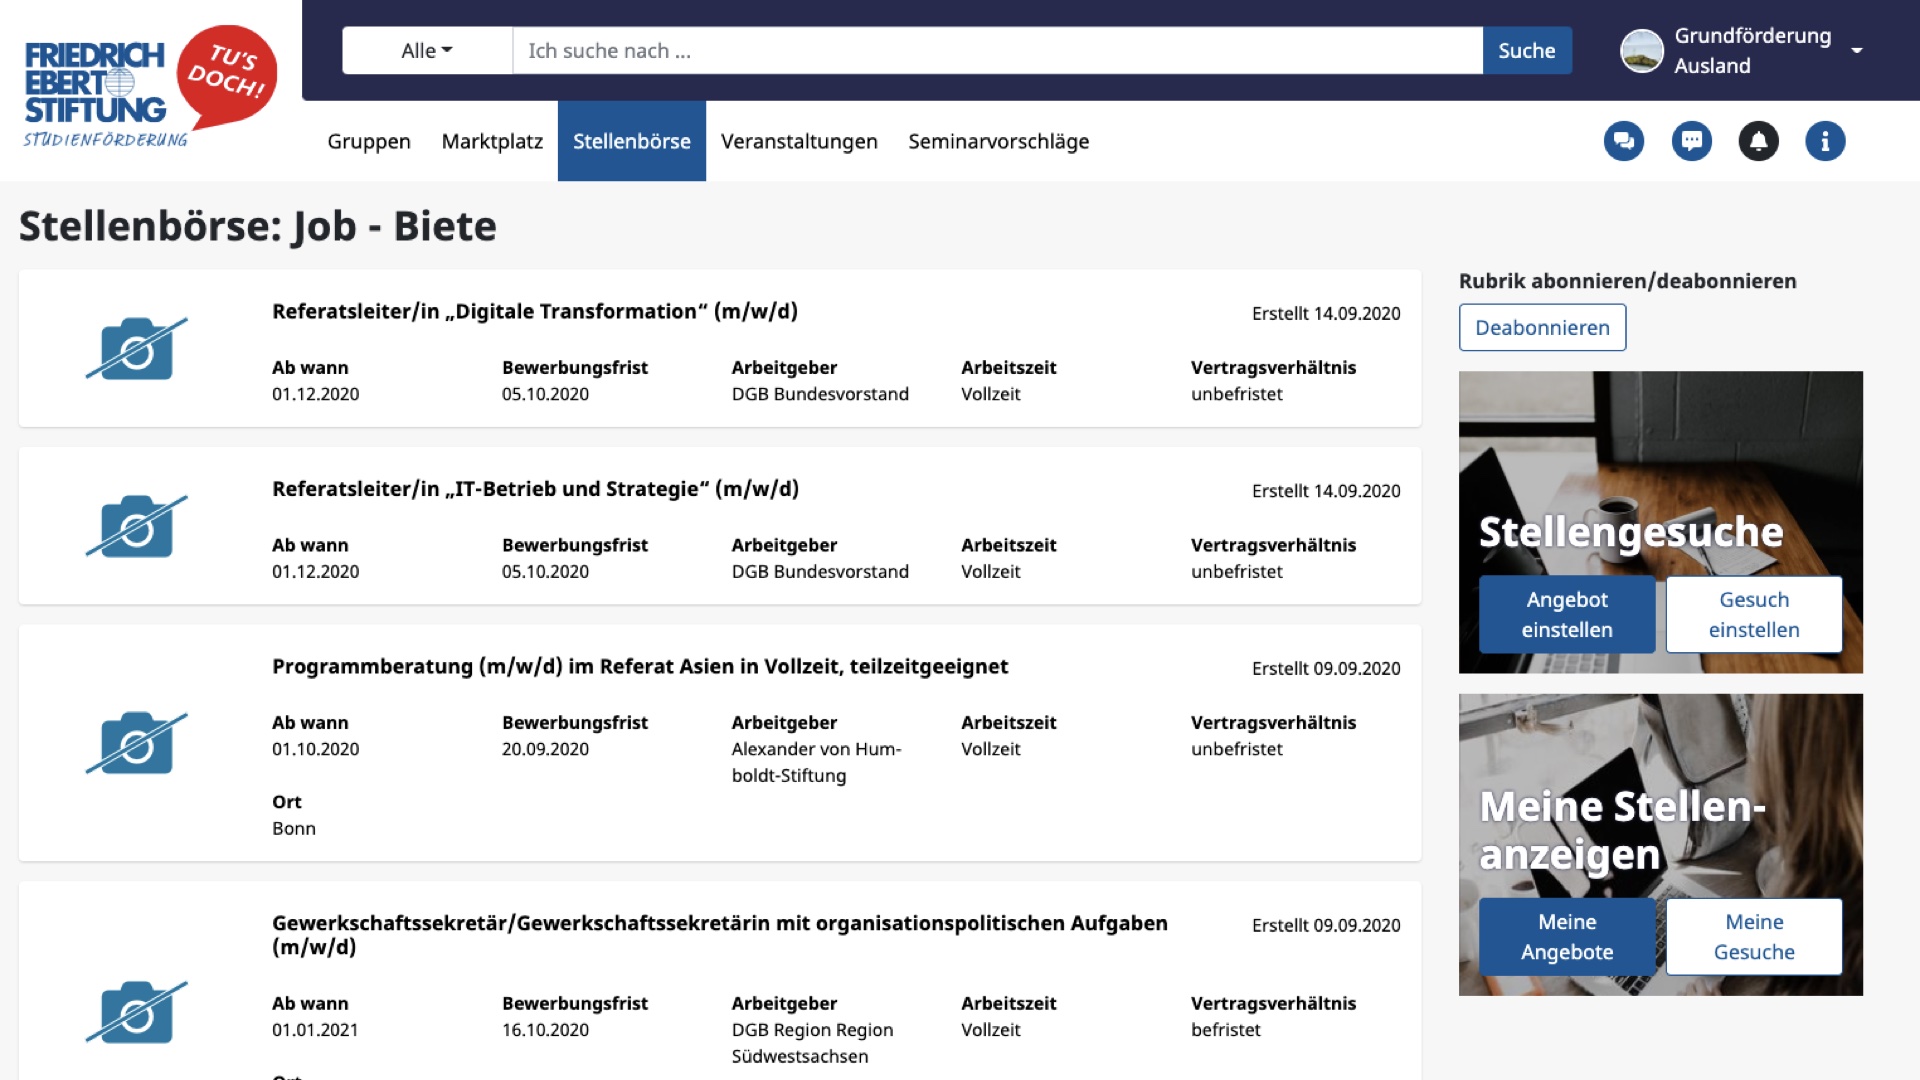Open Meine Gesuche

point(1754,936)
